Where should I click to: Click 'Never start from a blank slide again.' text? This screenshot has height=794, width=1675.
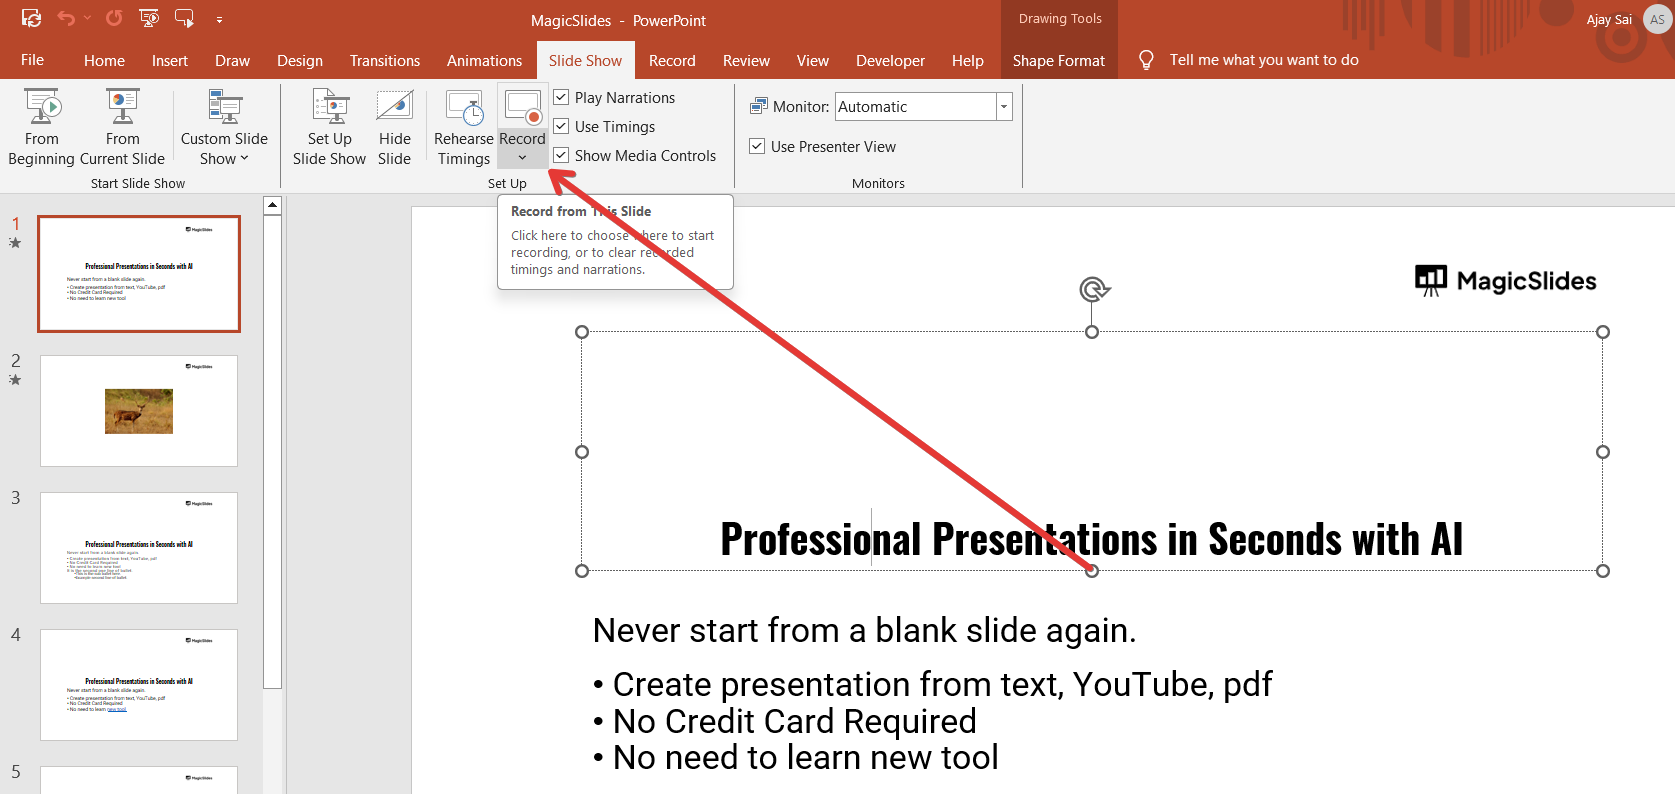864,631
